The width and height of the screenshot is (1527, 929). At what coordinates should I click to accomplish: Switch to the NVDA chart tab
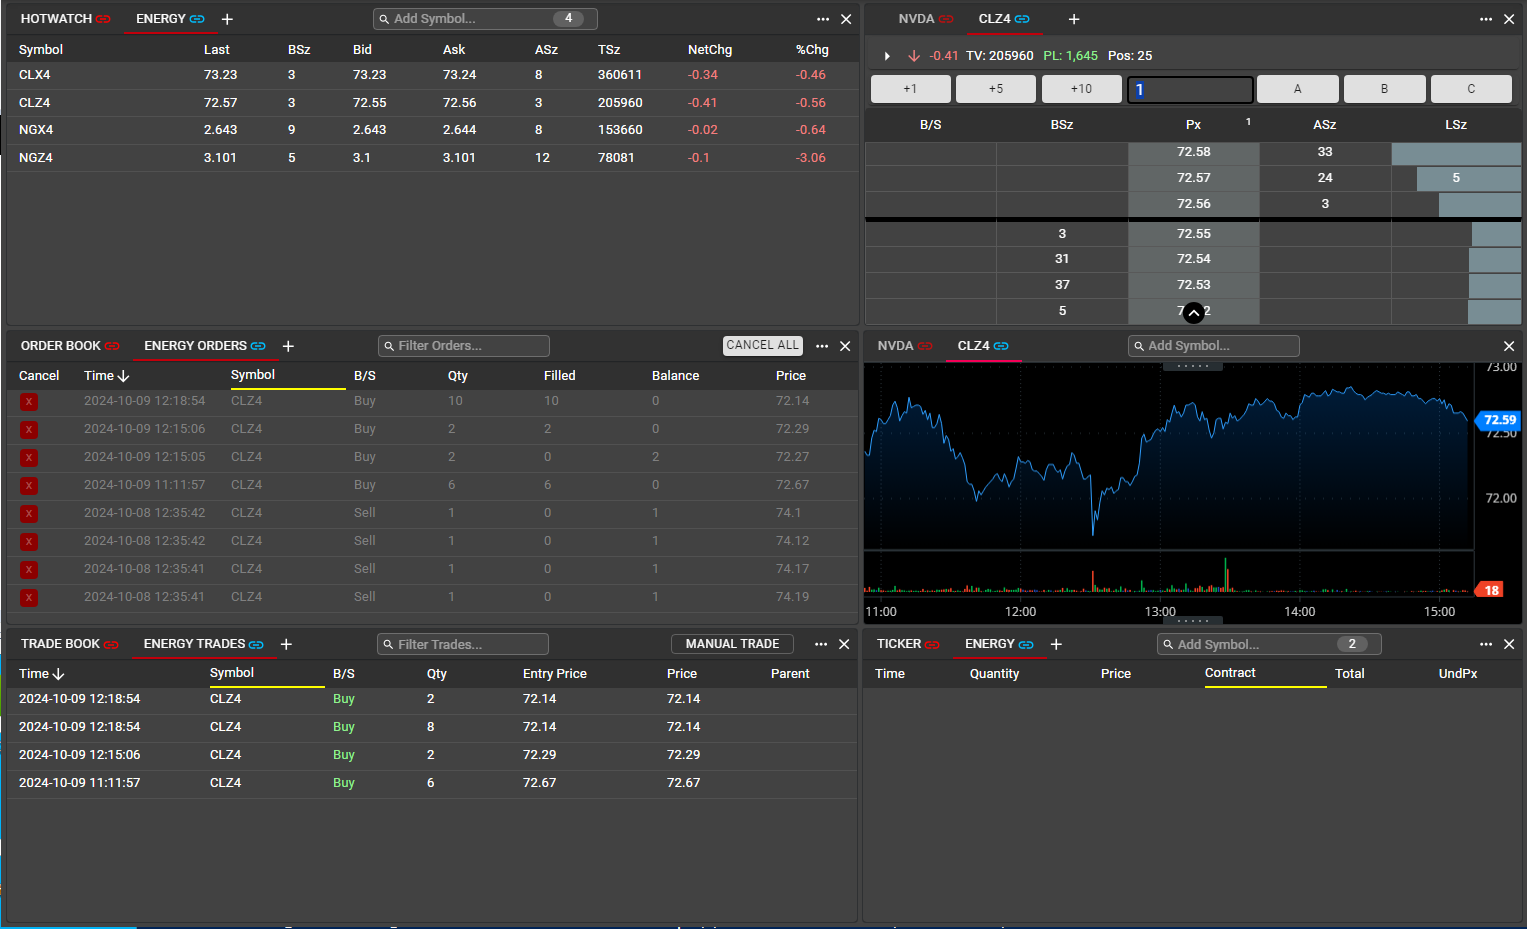coord(895,346)
